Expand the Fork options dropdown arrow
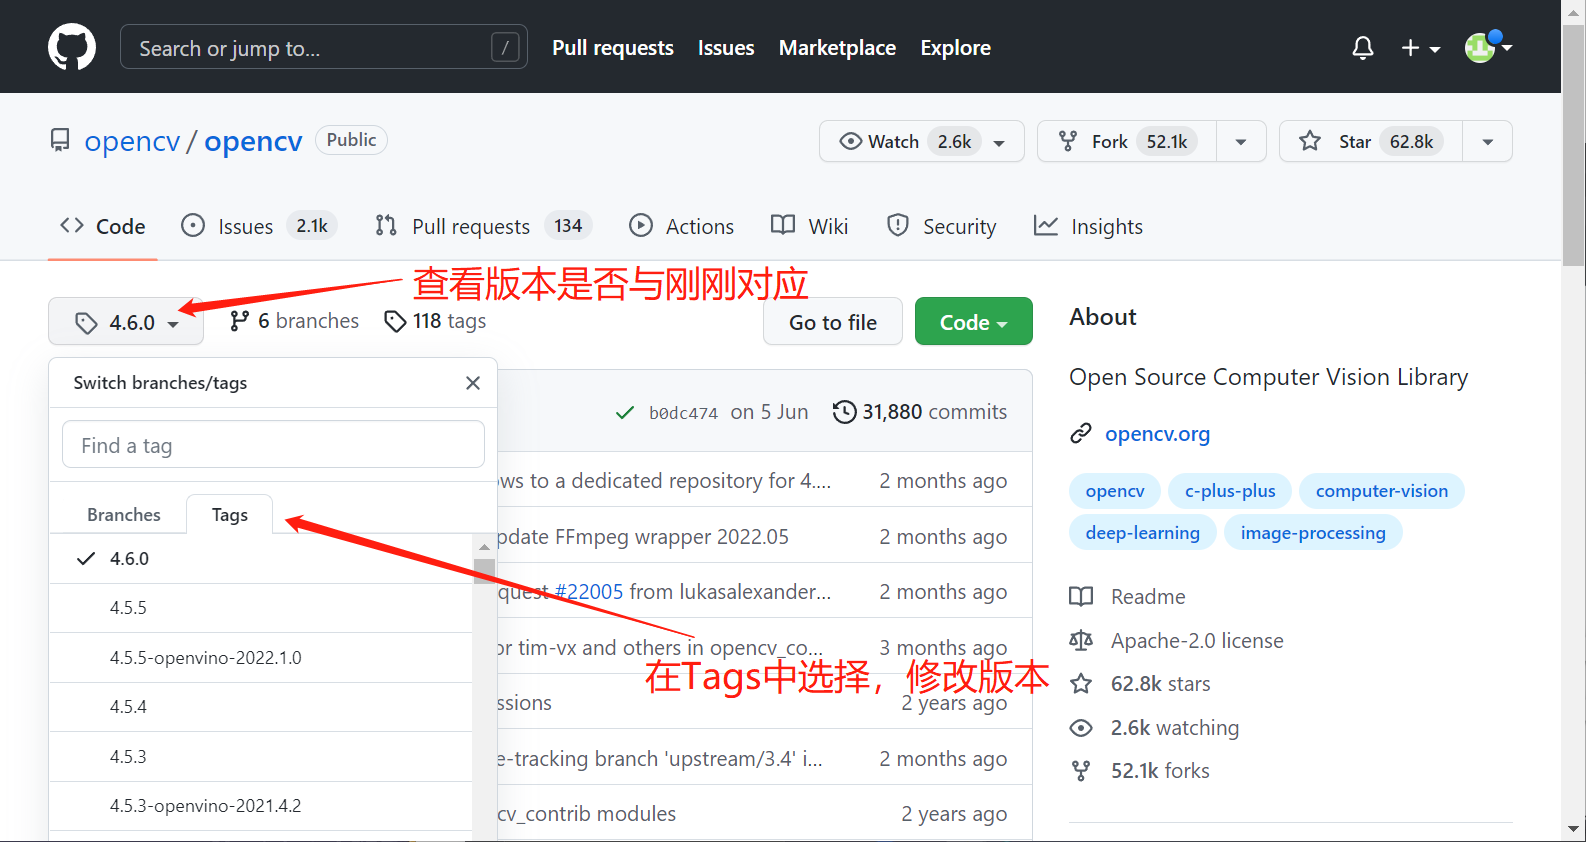The width and height of the screenshot is (1586, 842). point(1241,142)
